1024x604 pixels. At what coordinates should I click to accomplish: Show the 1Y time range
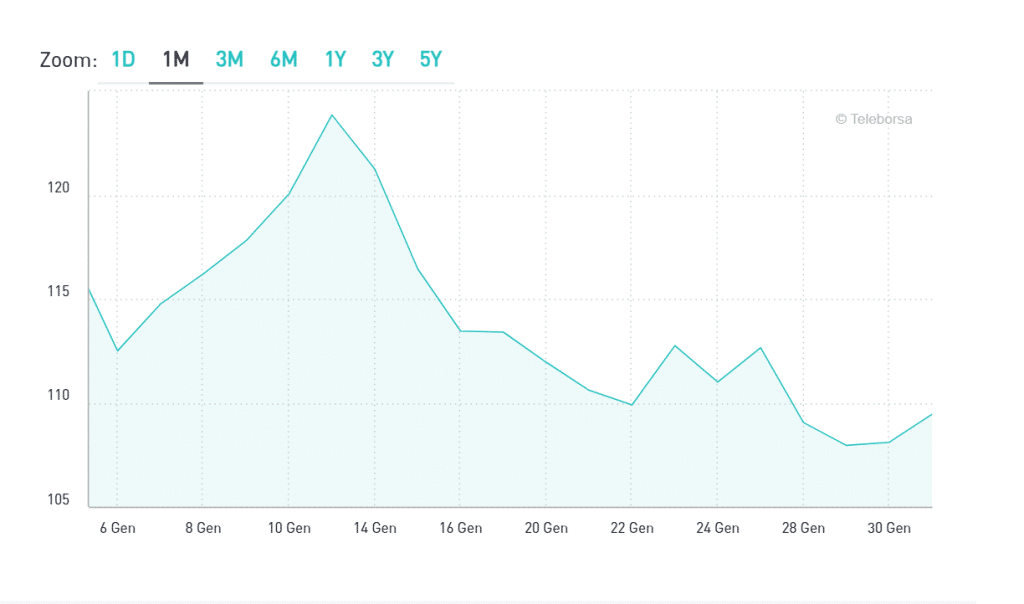point(335,60)
